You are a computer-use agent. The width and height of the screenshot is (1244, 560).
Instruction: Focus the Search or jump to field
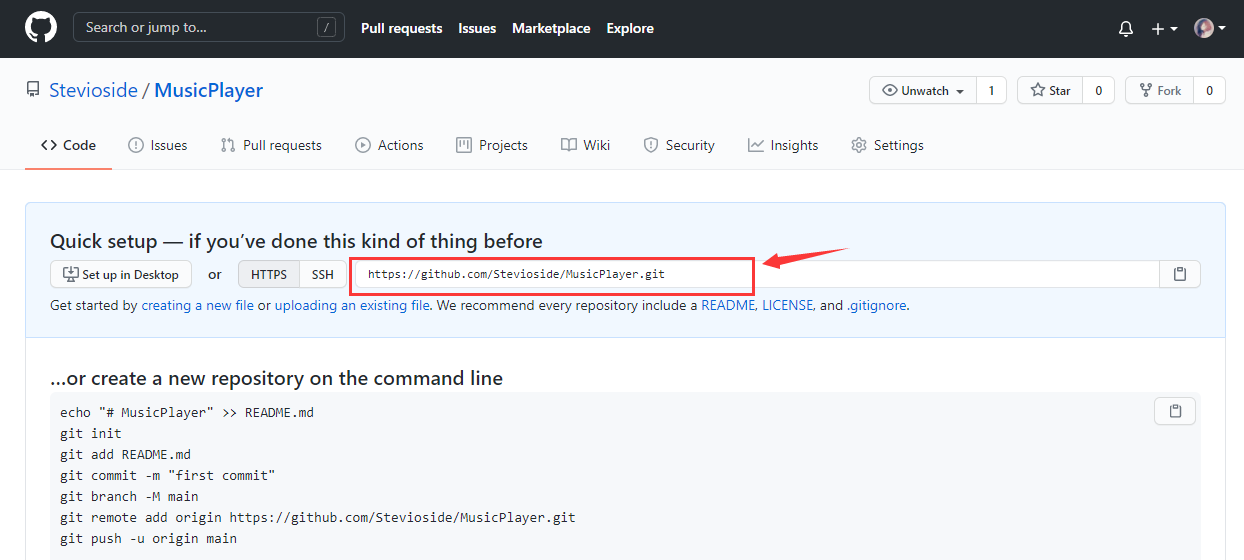(209, 27)
